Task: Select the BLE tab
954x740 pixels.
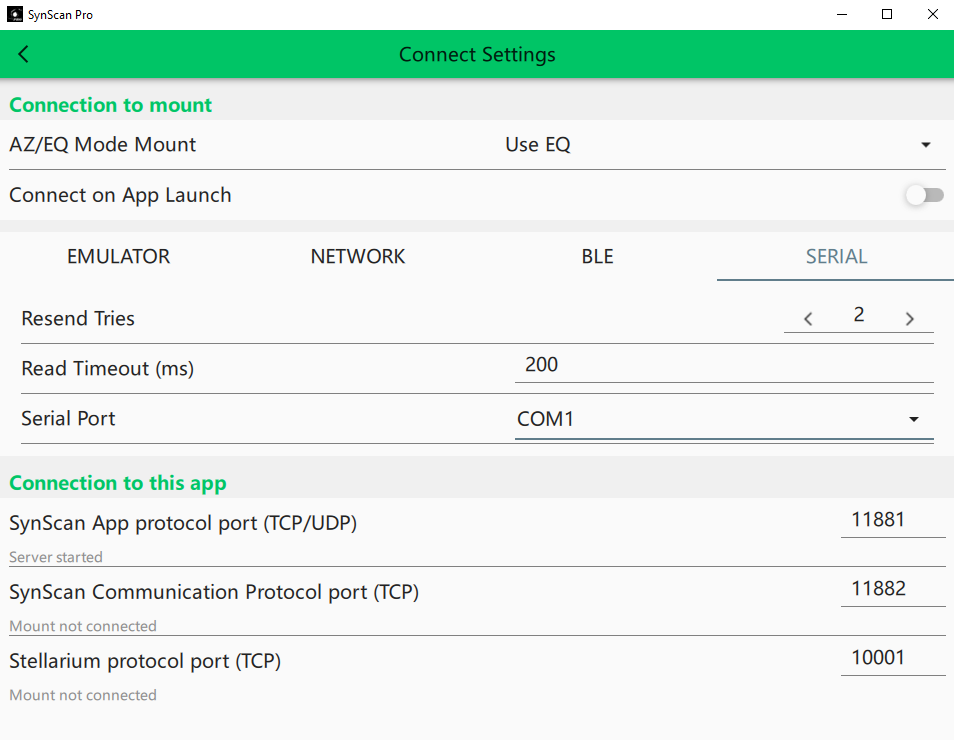Action: [x=597, y=257]
